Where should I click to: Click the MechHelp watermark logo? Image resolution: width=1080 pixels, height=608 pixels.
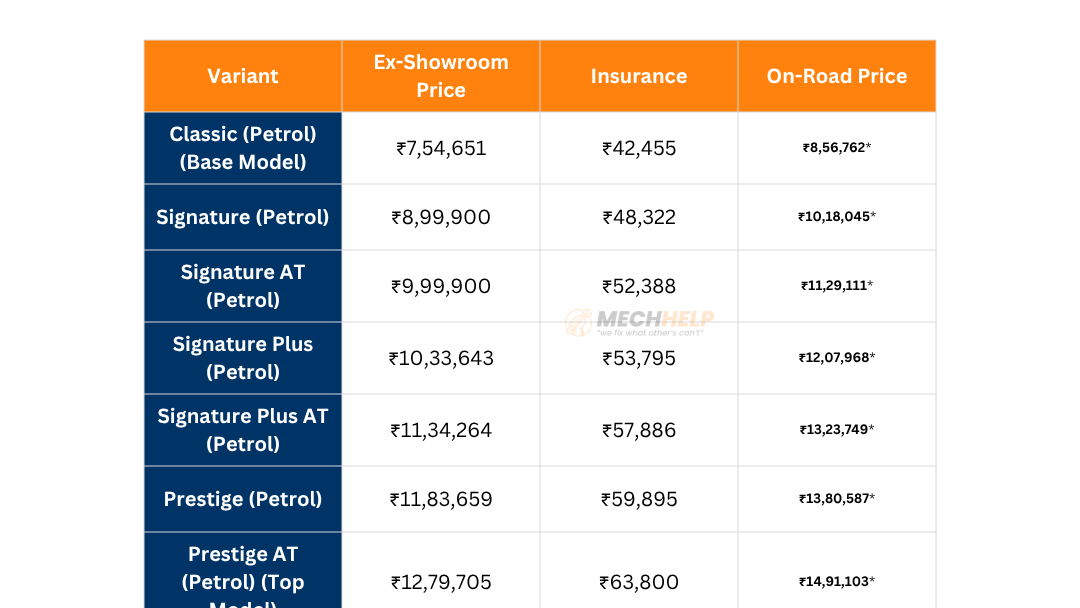tap(640, 322)
